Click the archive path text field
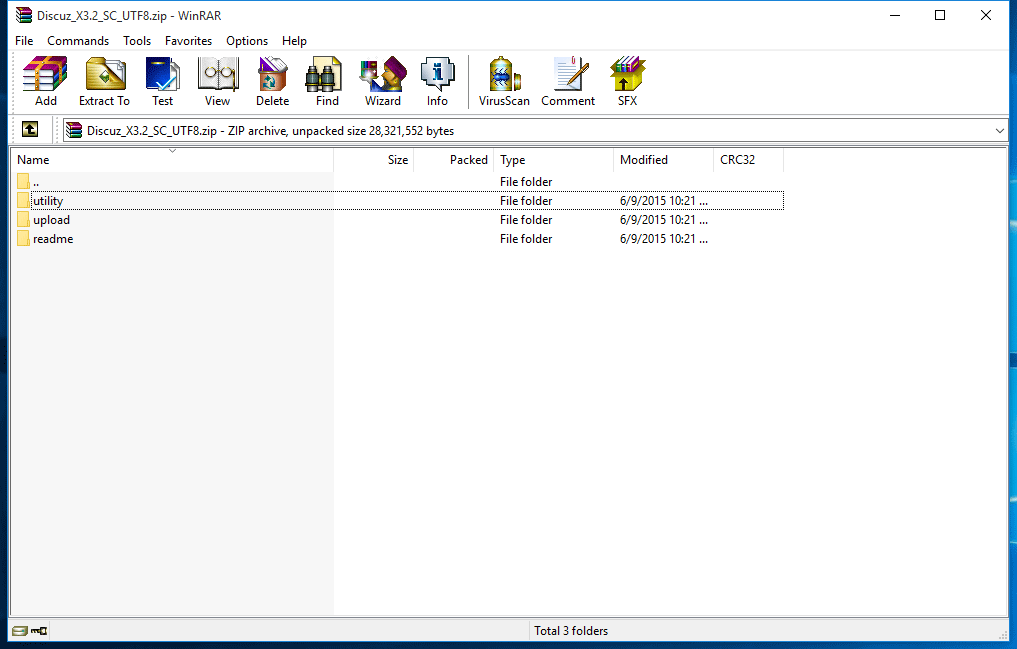This screenshot has width=1017, height=649. (536, 130)
